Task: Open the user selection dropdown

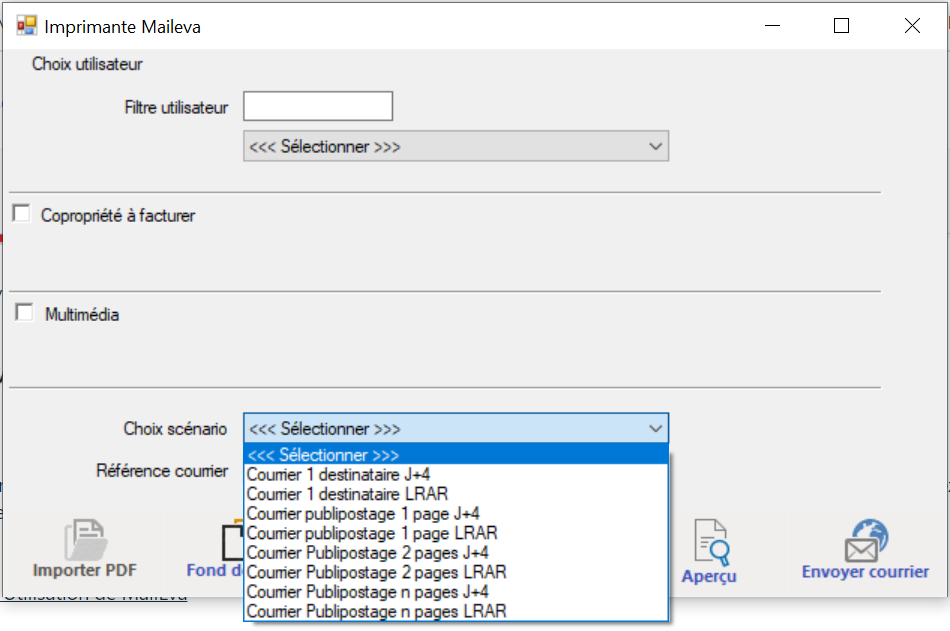Action: (x=456, y=146)
